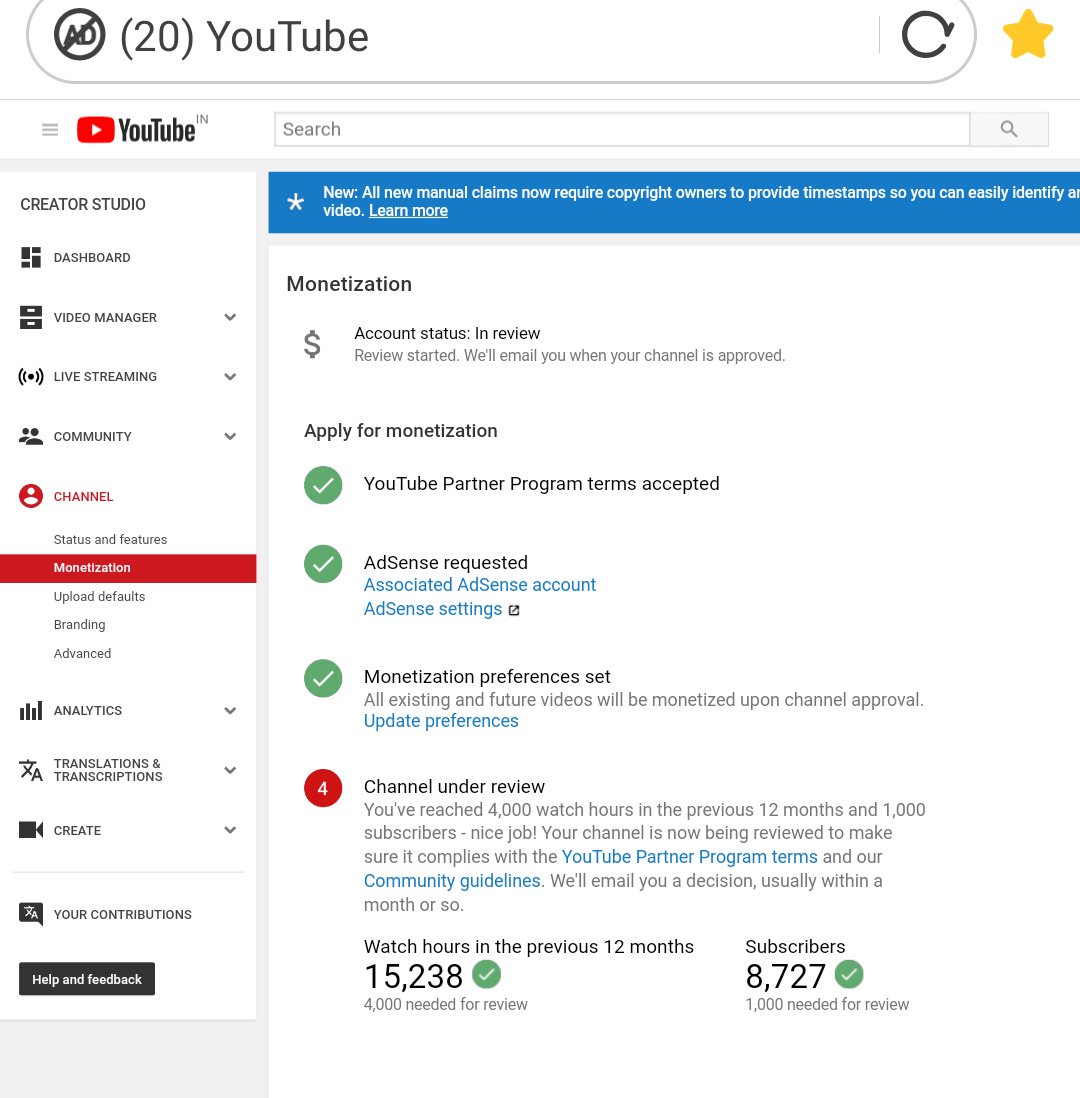Open Status and features submenu
The height and width of the screenshot is (1098, 1080).
(x=111, y=539)
